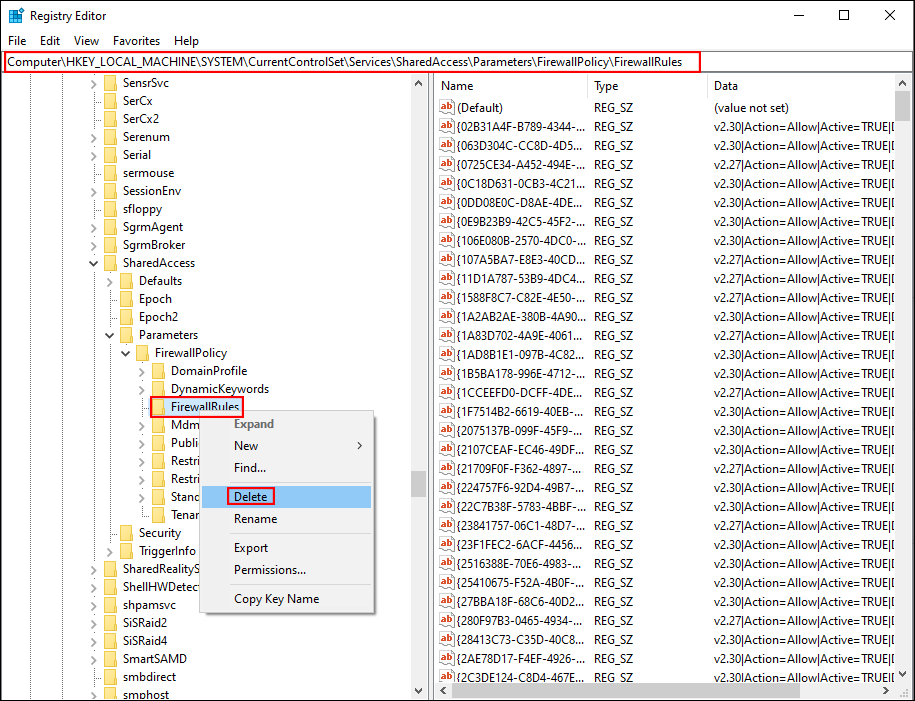Expand the DomainProfile key
This screenshot has width=915, height=701.
142,371
